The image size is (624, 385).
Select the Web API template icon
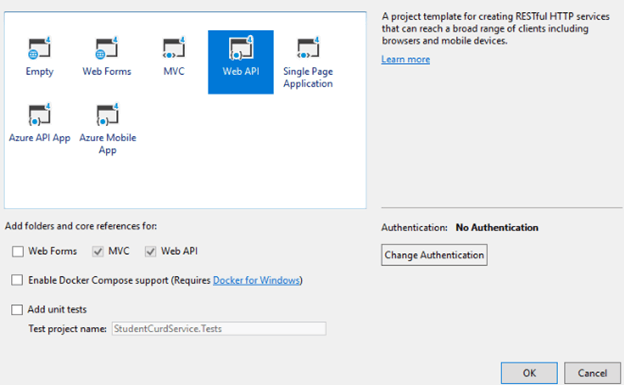coord(241,48)
